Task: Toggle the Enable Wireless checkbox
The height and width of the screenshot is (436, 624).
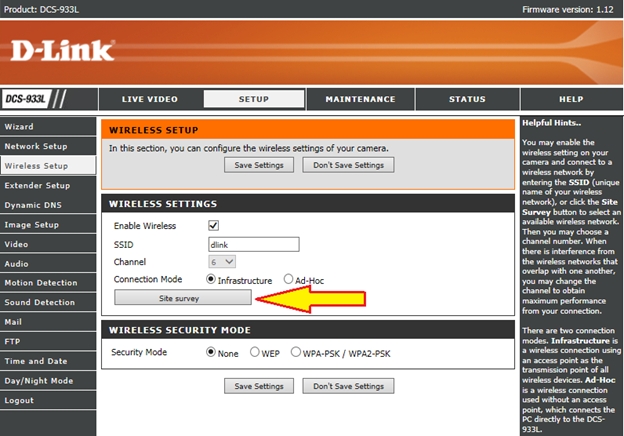Action: tap(213, 226)
